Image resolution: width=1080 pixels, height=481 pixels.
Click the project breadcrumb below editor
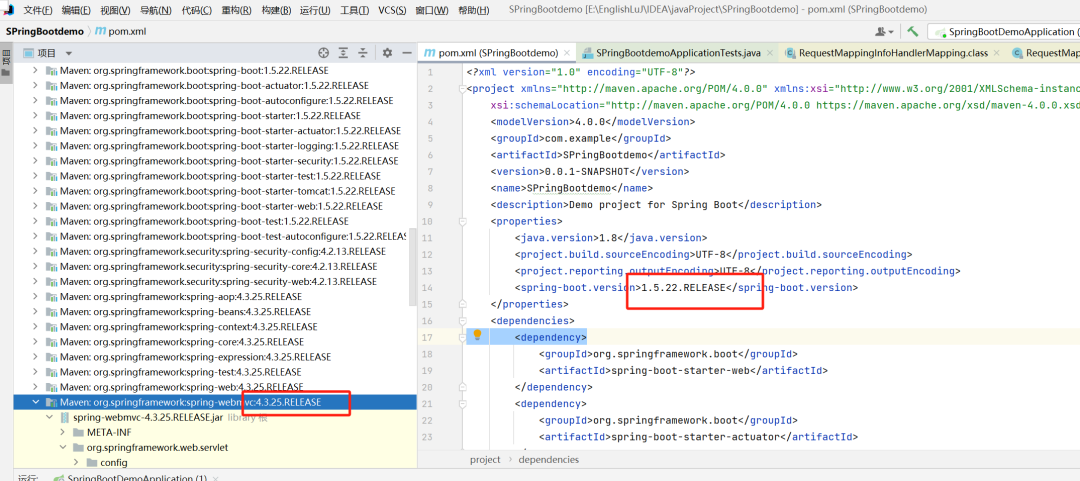point(485,460)
